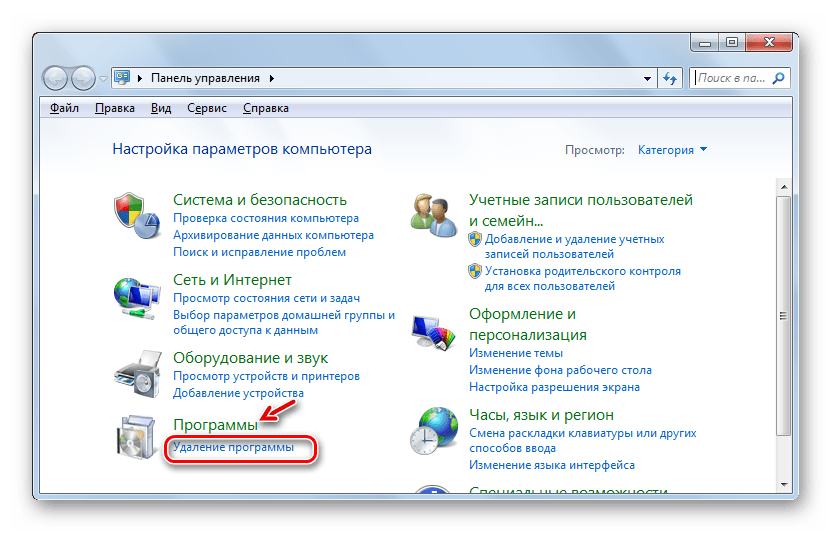Click Проверка состояния компьютера link
Screen dimensions: 832x533
coord(266,218)
